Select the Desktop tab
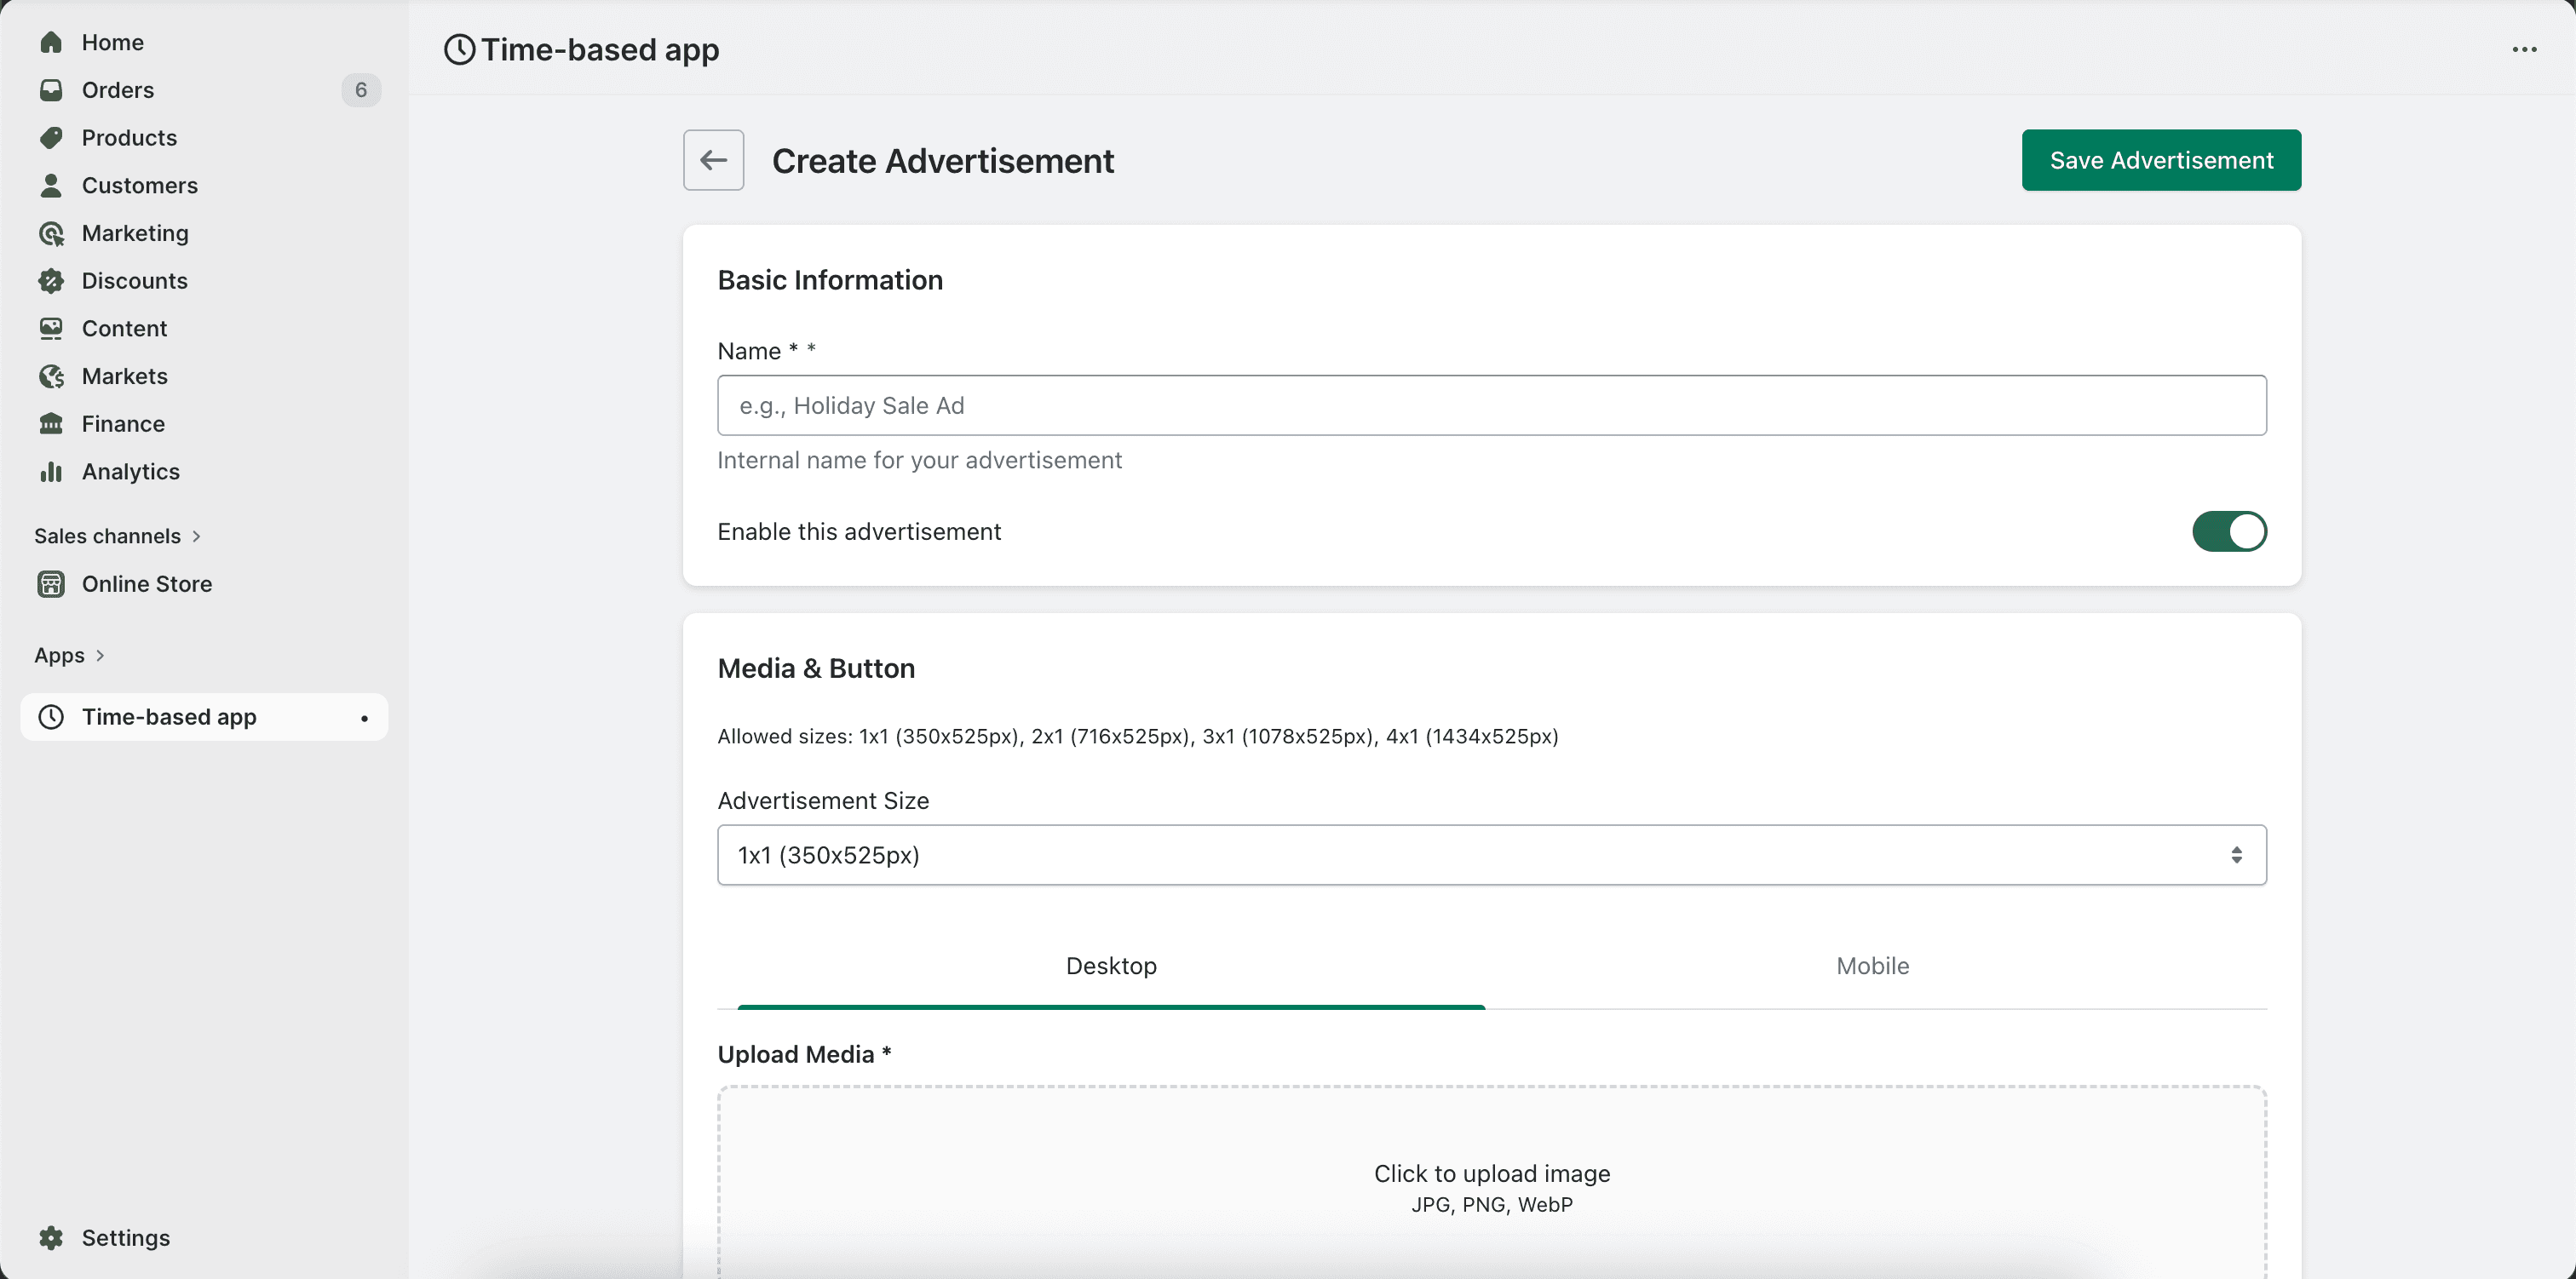The image size is (2576, 1279). [x=1111, y=966]
